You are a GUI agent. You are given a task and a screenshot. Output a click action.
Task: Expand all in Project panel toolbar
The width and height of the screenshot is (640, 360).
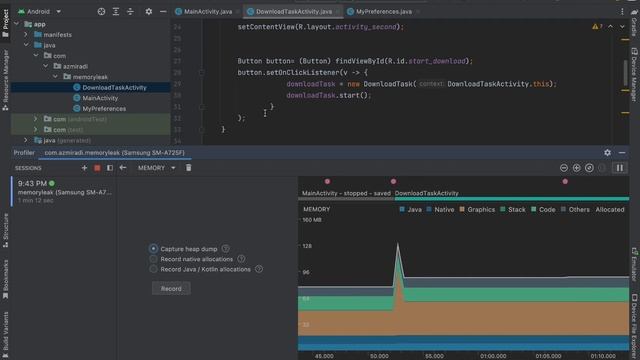point(116,11)
